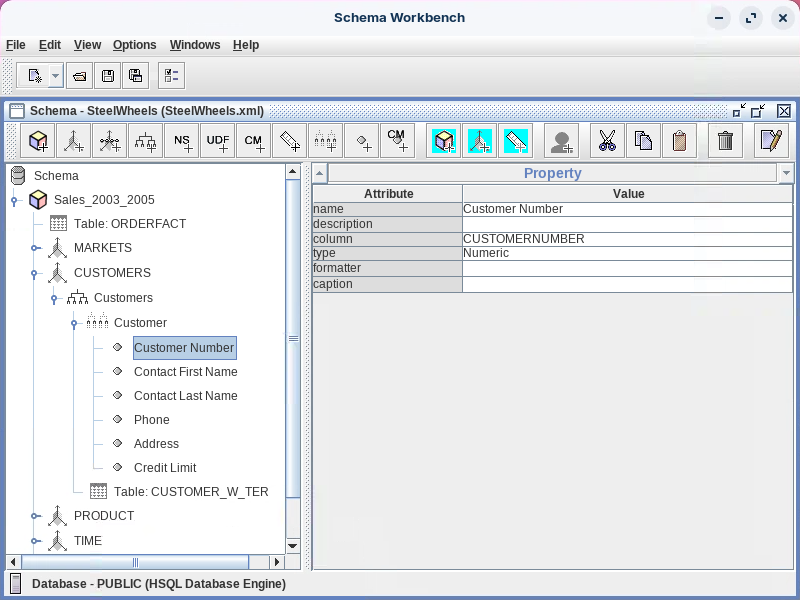
Task: Collapse the CUSTOMERS dimension node
Action: point(35,273)
